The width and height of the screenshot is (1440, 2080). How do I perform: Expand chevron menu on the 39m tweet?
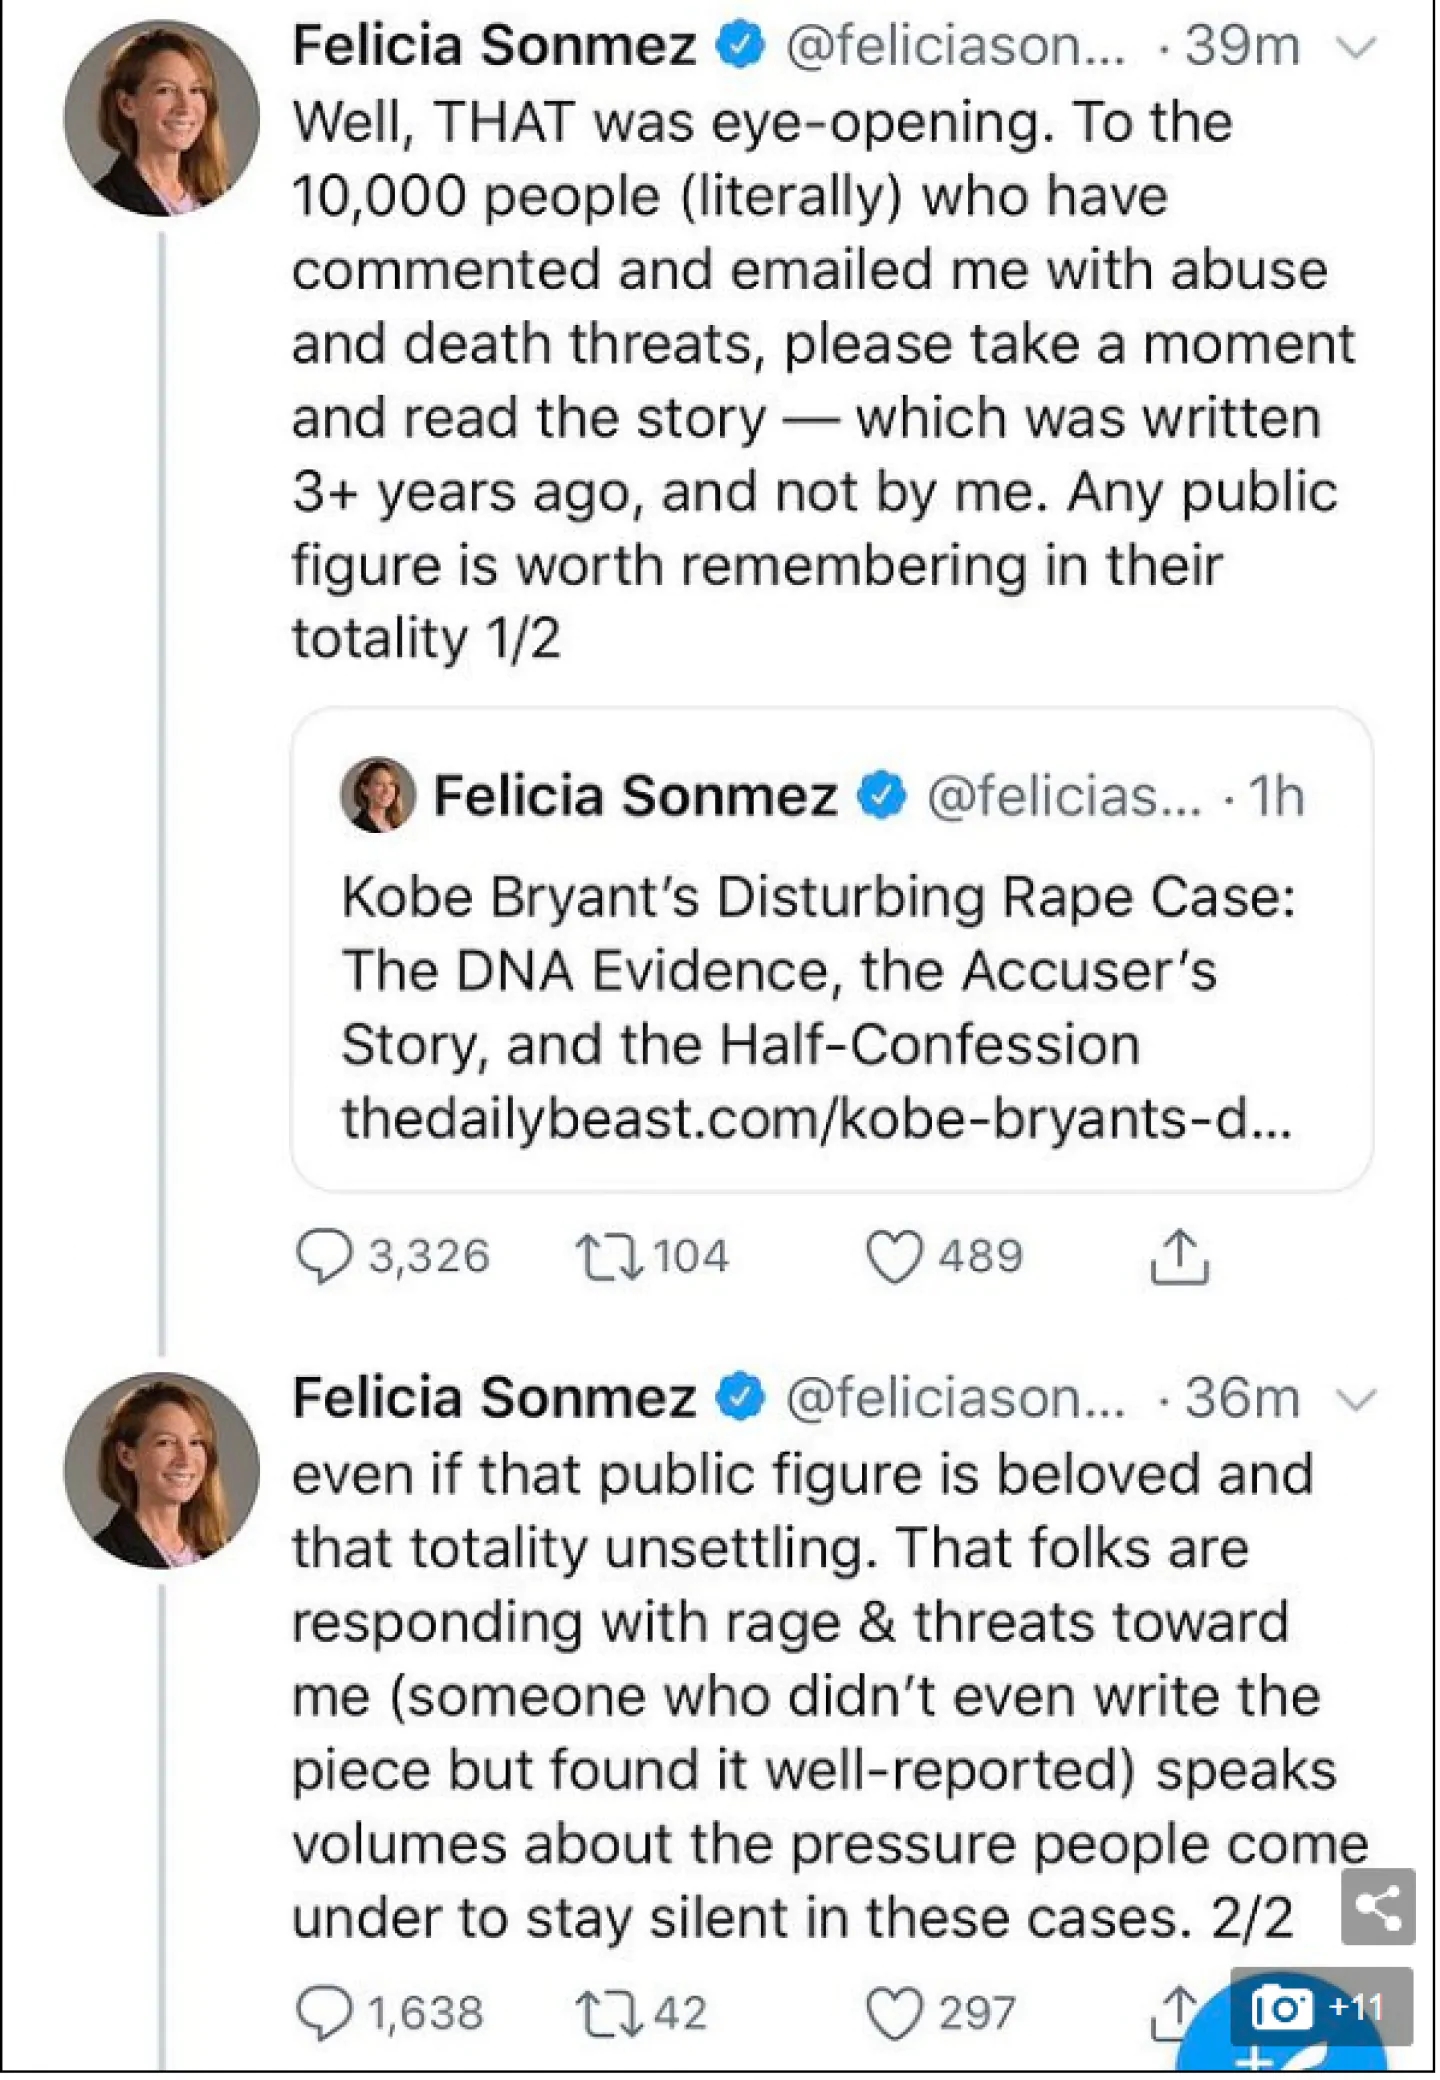[1356, 47]
